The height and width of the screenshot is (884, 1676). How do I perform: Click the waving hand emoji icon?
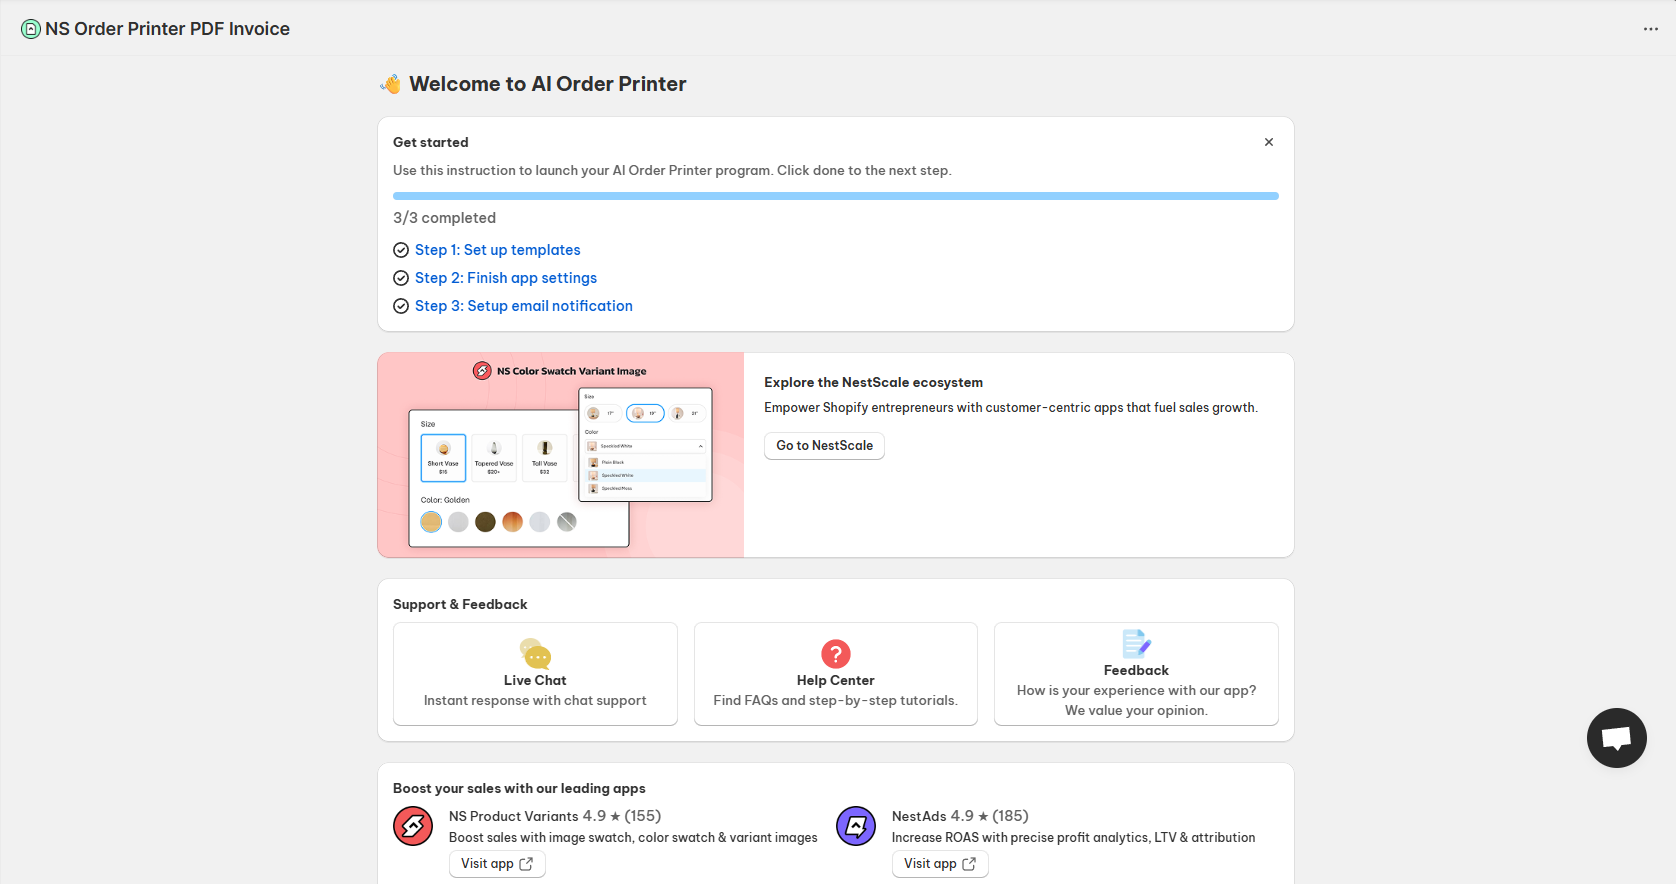[x=391, y=84]
